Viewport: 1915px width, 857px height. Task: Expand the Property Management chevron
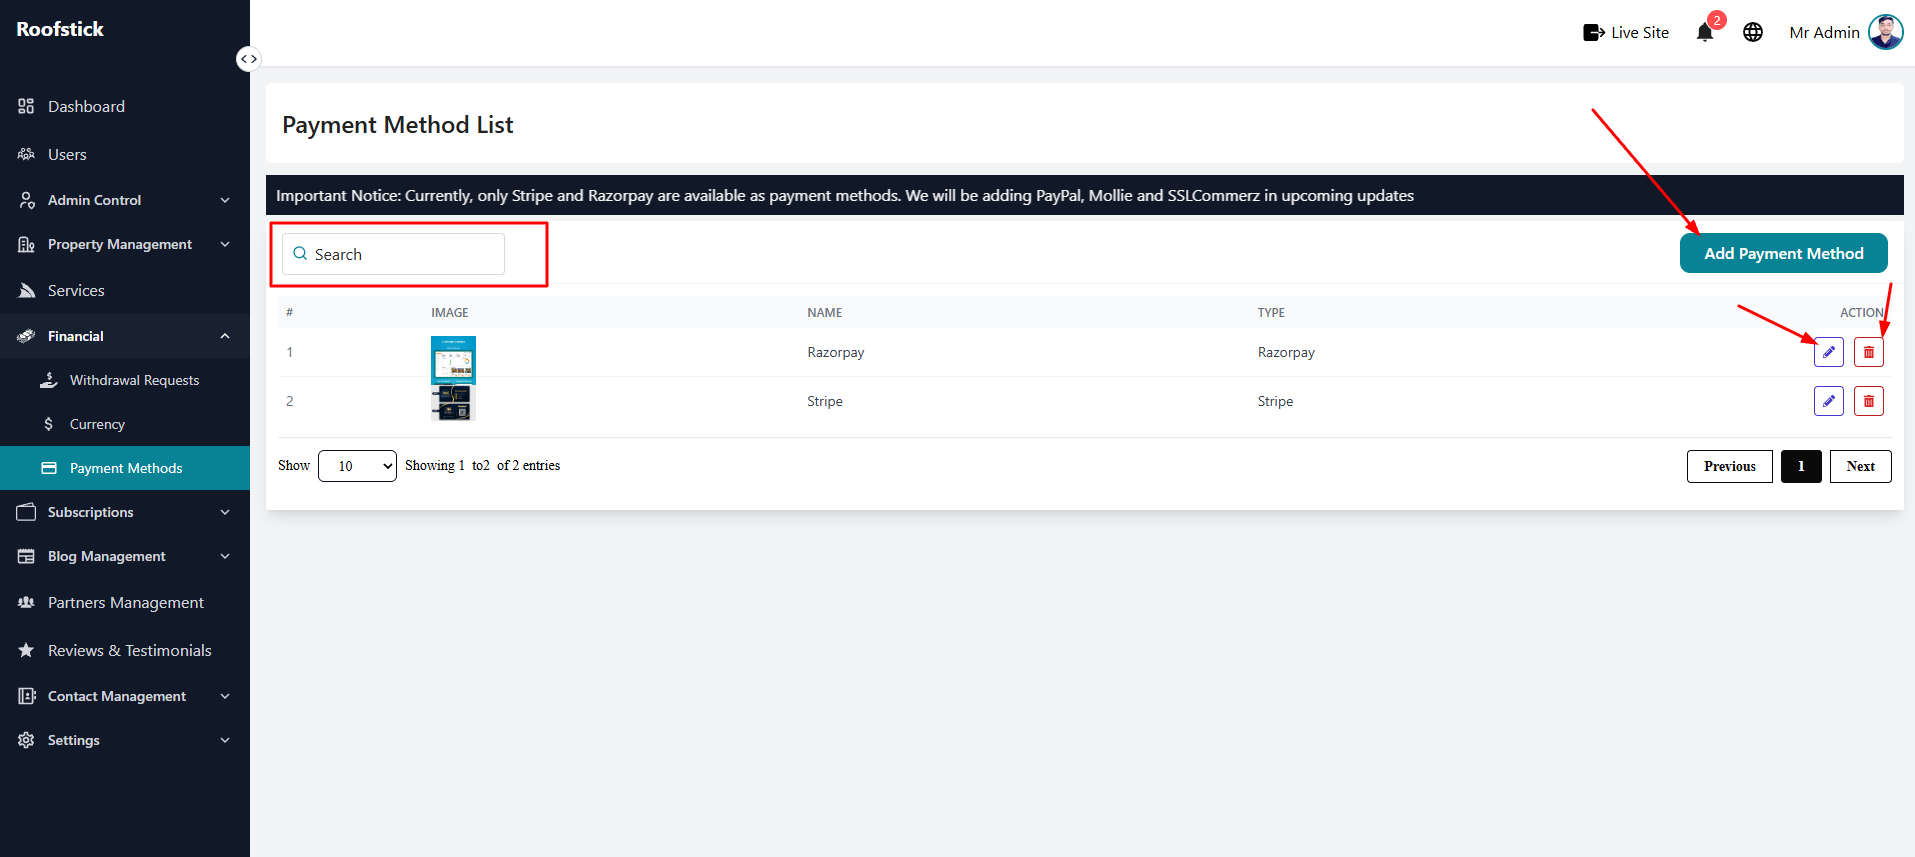point(225,244)
